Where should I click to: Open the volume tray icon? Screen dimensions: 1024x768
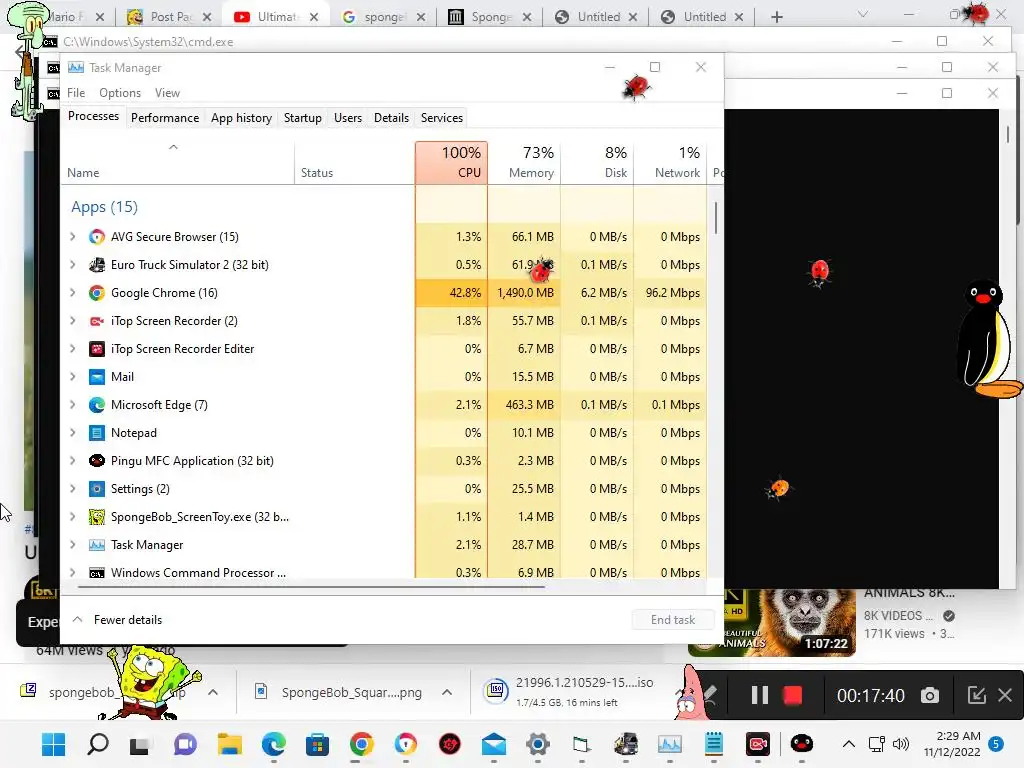click(901, 744)
